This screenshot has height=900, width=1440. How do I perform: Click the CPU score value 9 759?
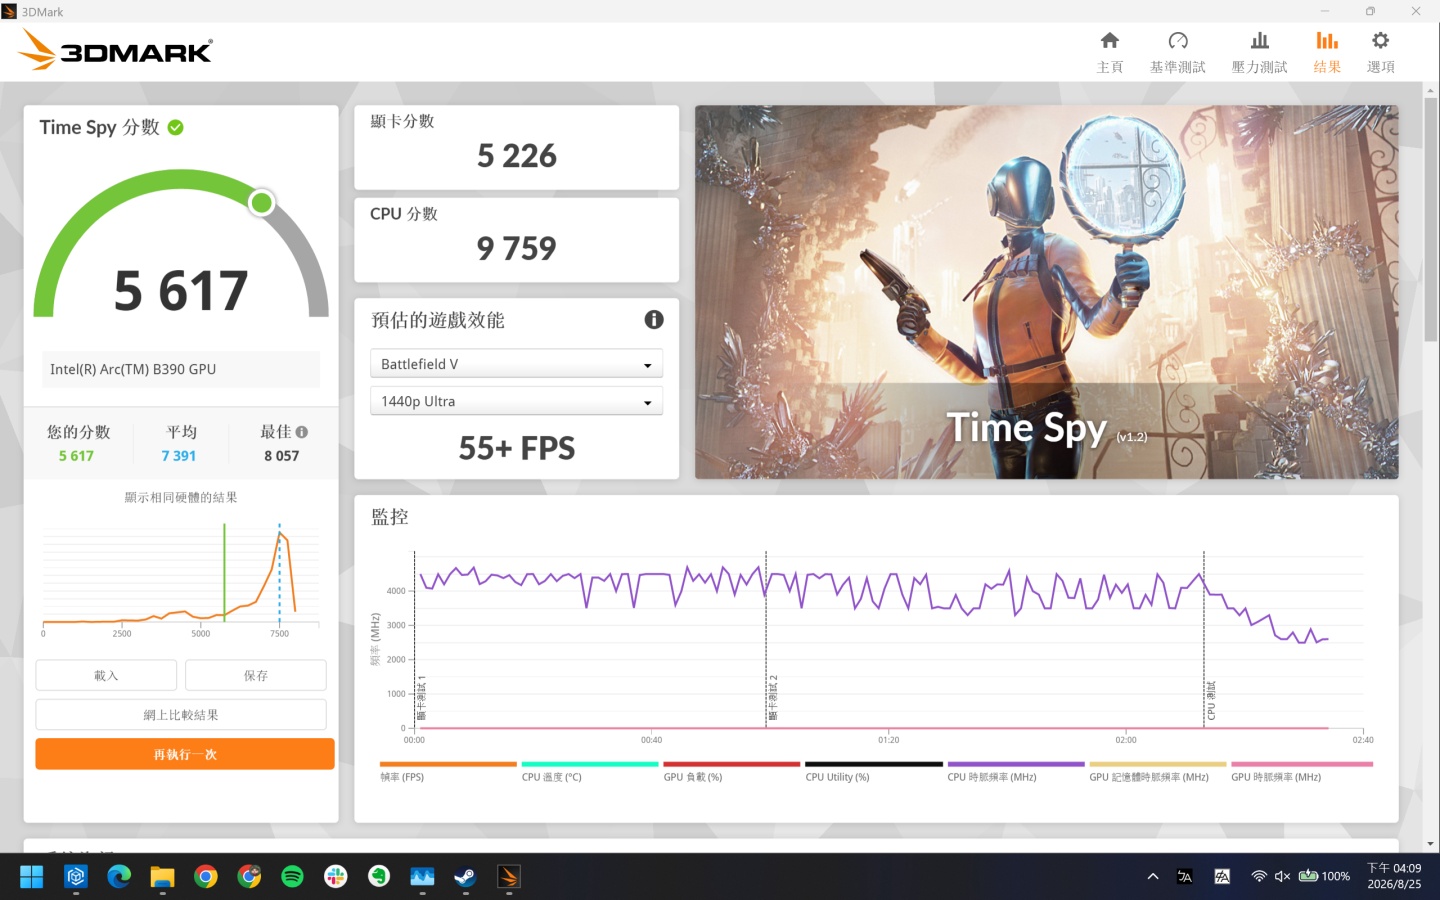(x=516, y=248)
